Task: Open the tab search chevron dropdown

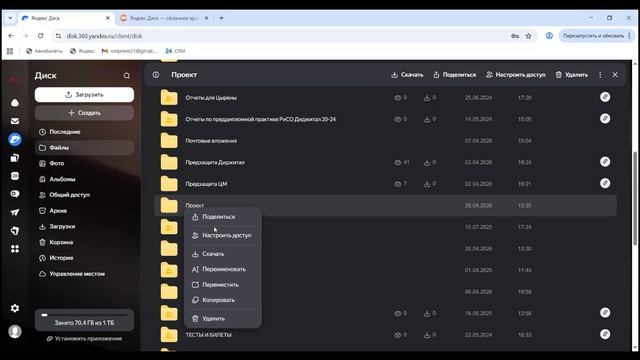Action: click(x=10, y=18)
